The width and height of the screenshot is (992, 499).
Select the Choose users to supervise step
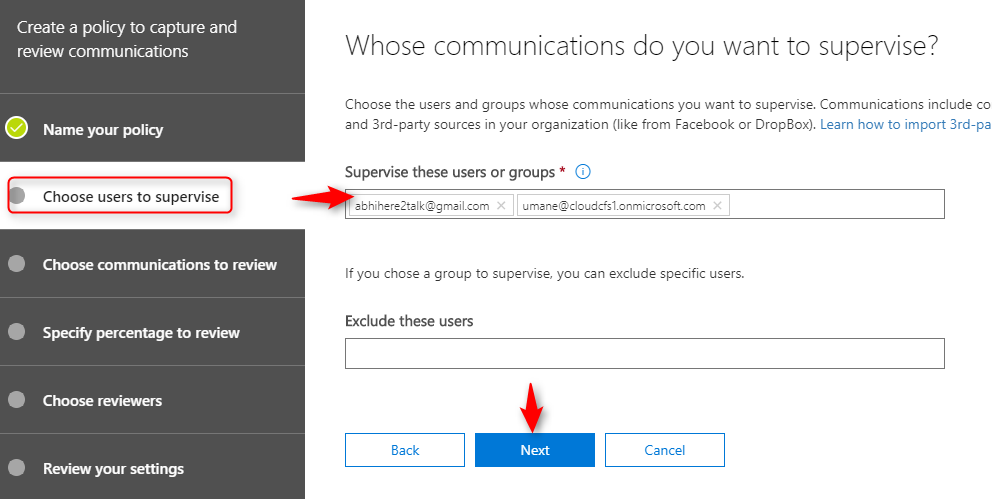[131, 197]
